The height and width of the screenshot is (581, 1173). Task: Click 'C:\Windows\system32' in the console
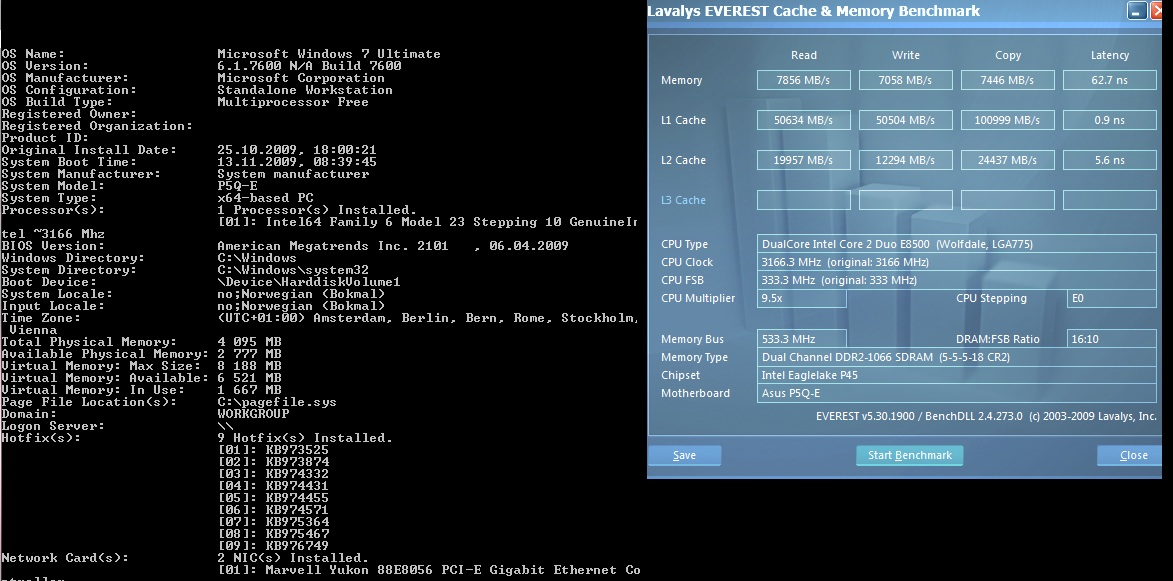pyautogui.click(x=293, y=269)
